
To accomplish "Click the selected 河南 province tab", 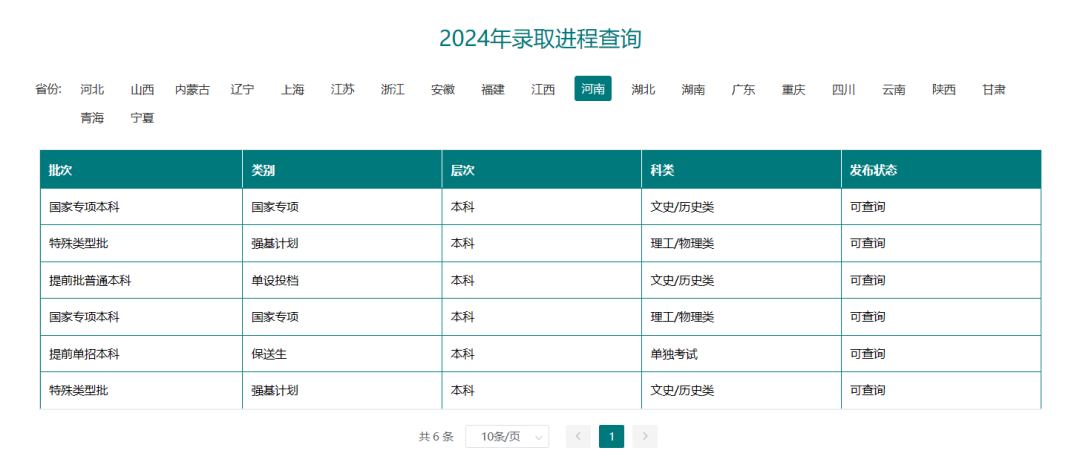I will (x=593, y=89).
